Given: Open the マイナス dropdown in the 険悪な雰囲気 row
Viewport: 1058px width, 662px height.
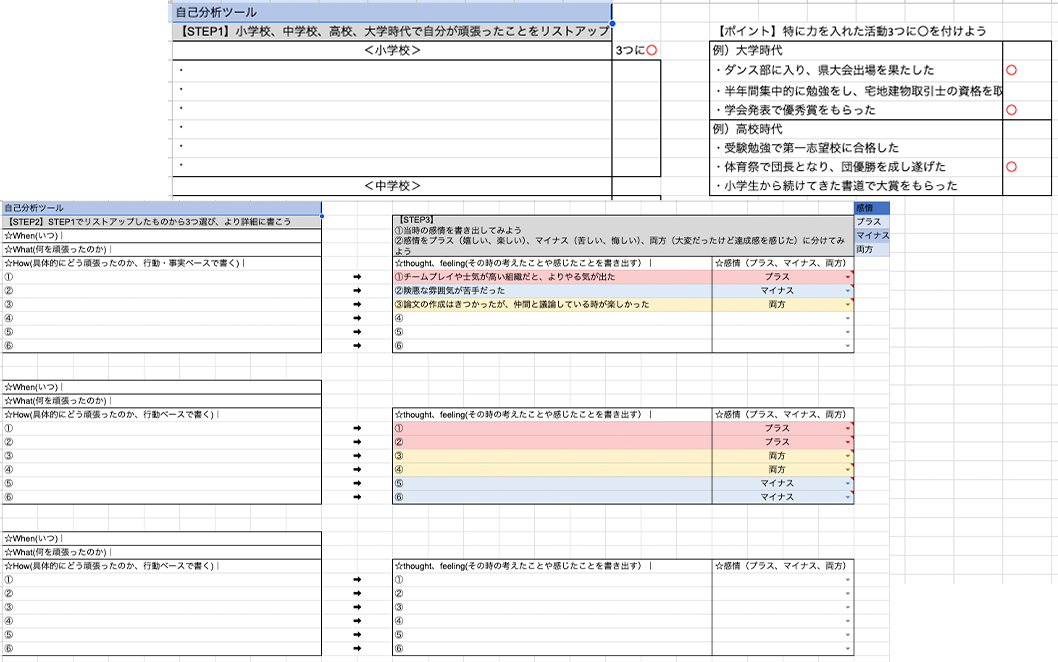Looking at the screenshot, I should [x=848, y=291].
